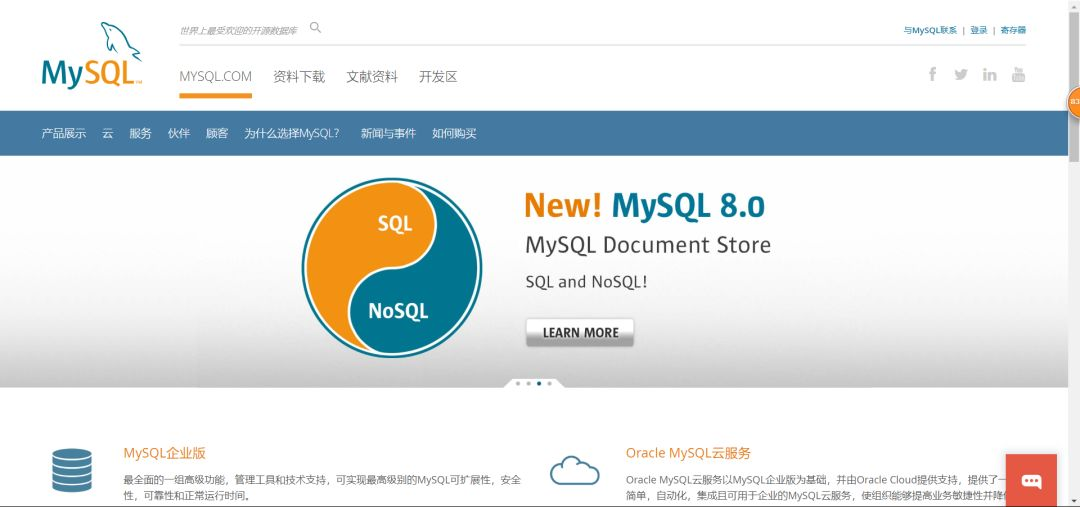Select the second carousel dot

[x=528, y=383]
